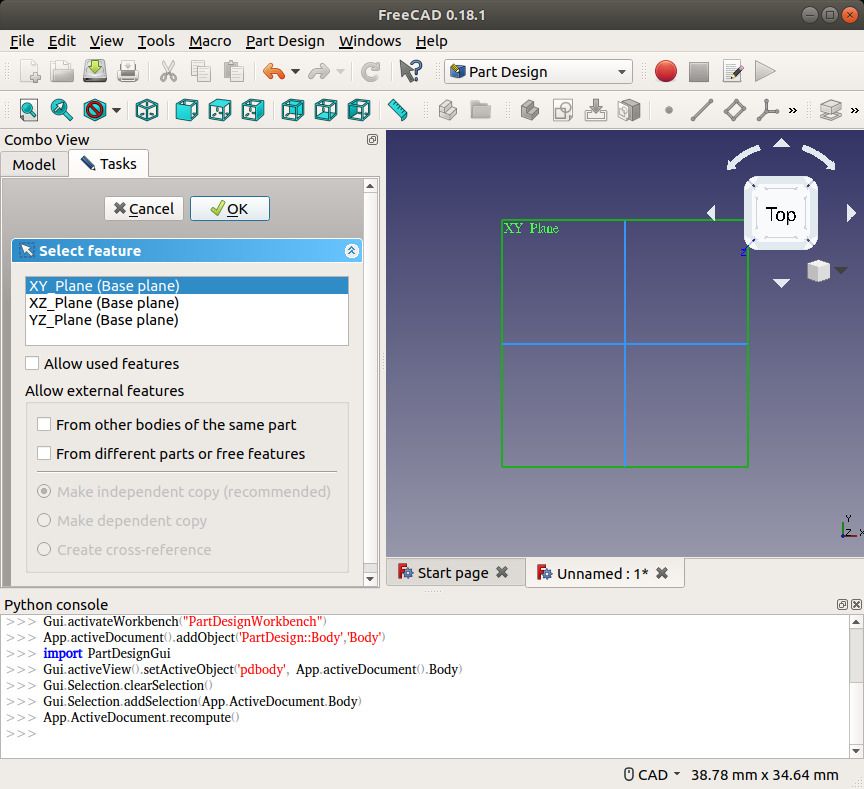The width and height of the screenshot is (864, 789).
Task: Open draw style dropdown arrow
Action: pyautogui.click(x=116, y=110)
